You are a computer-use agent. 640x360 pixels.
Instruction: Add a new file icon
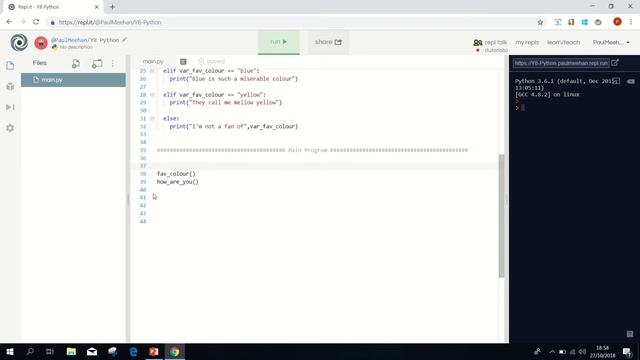point(76,64)
